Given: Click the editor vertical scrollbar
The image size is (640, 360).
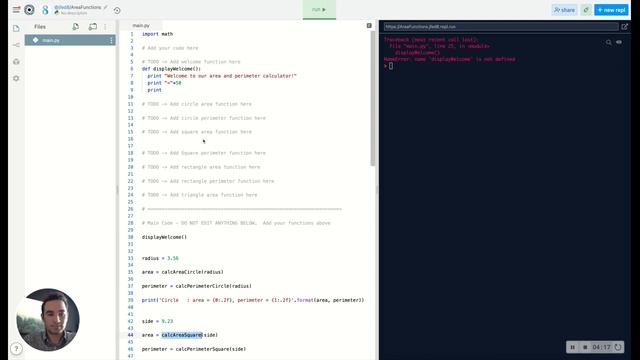Looking at the screenshot, I should [373, 98].
